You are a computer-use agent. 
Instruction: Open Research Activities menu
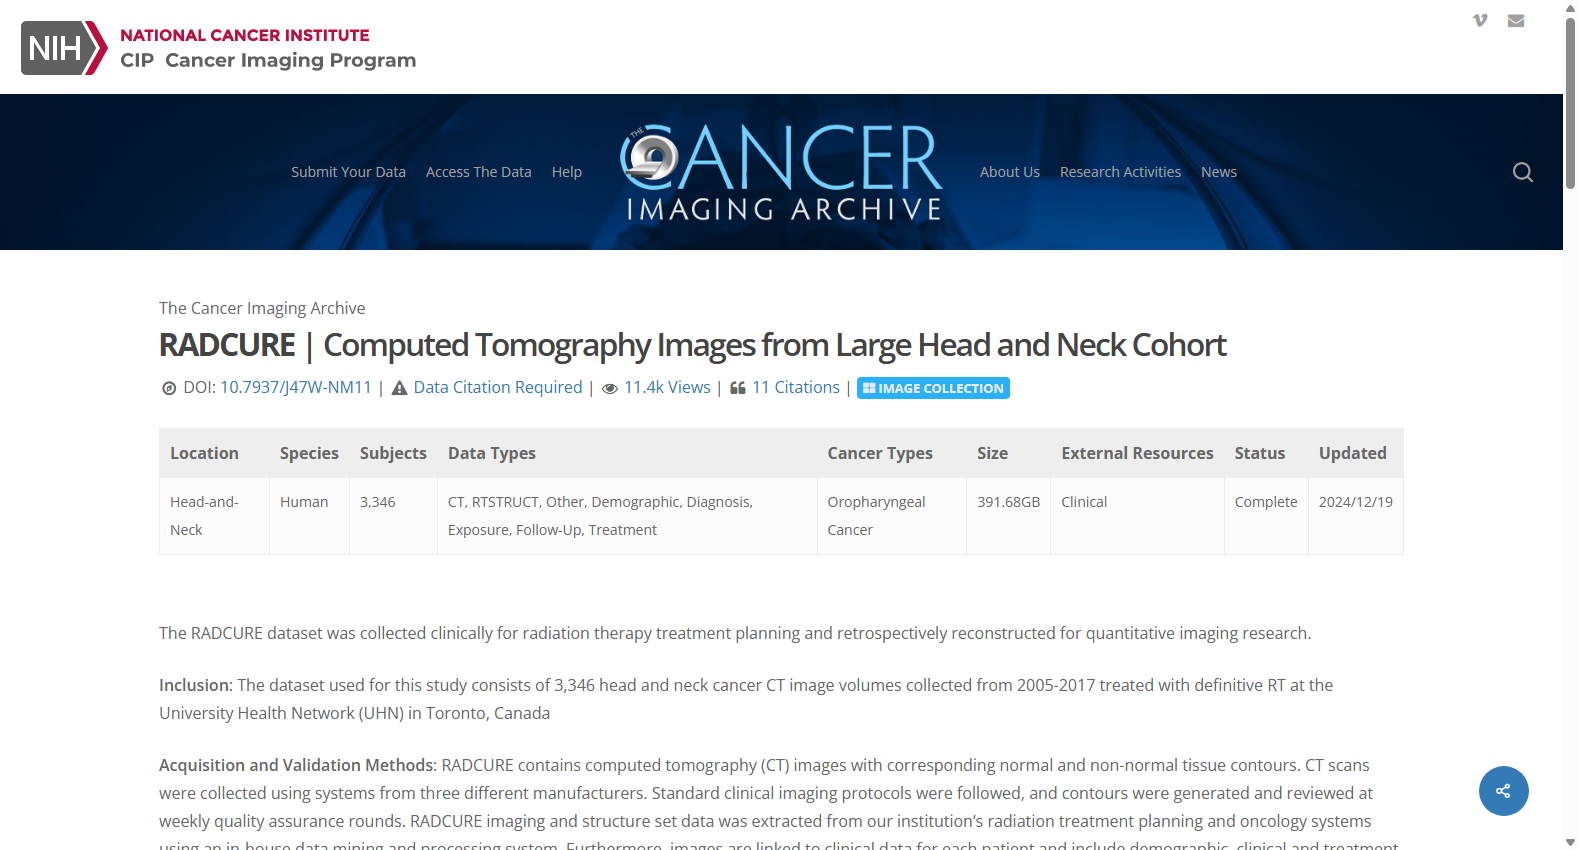(x=1120, y=172)
